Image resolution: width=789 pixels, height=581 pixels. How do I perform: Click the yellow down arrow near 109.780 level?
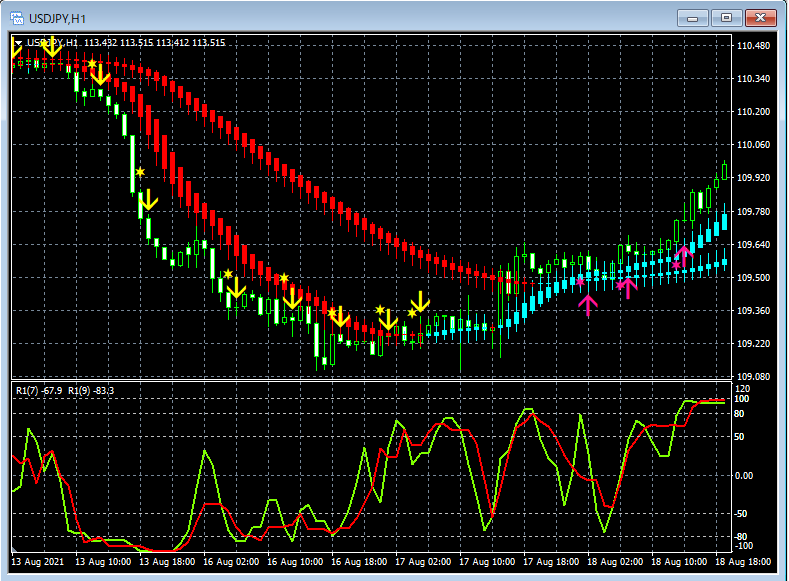[148, 200]
